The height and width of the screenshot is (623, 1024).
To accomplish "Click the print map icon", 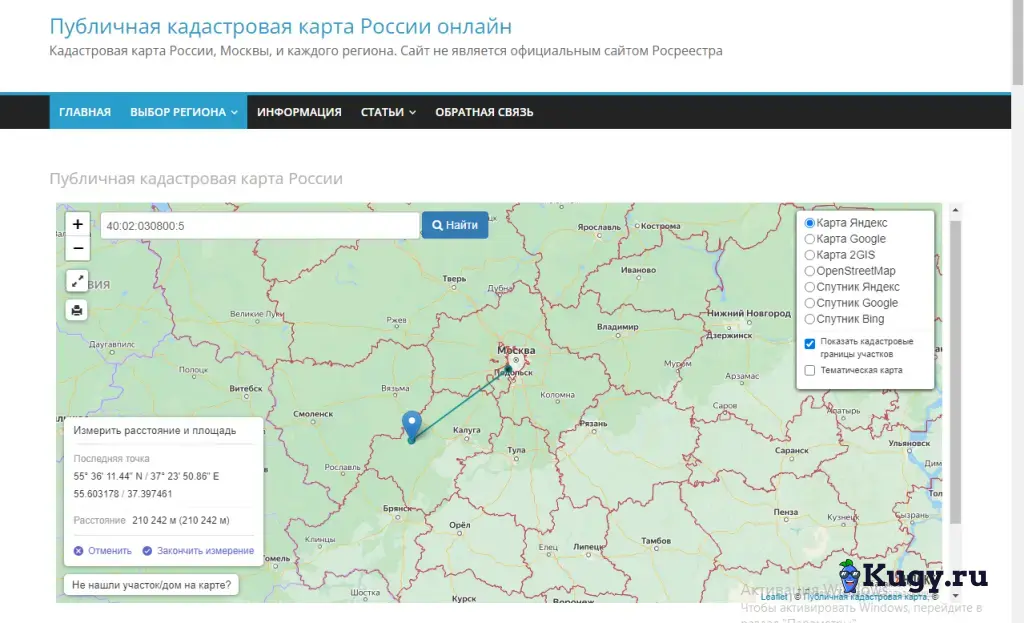I will (x=77, y=310).
